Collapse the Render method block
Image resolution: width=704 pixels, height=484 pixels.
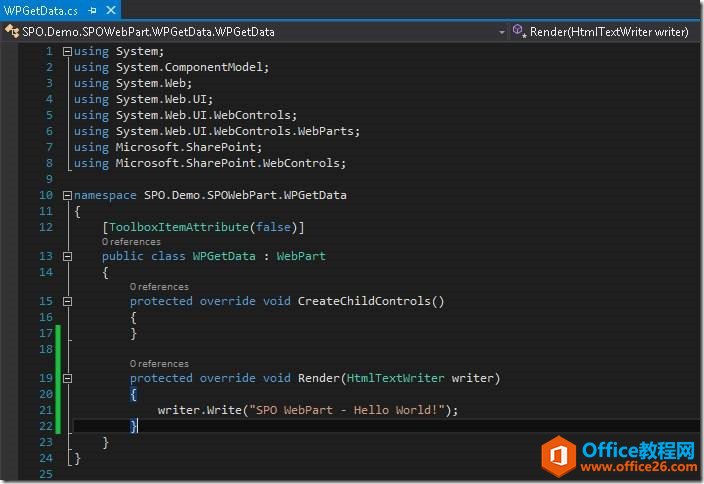point(67,378)
